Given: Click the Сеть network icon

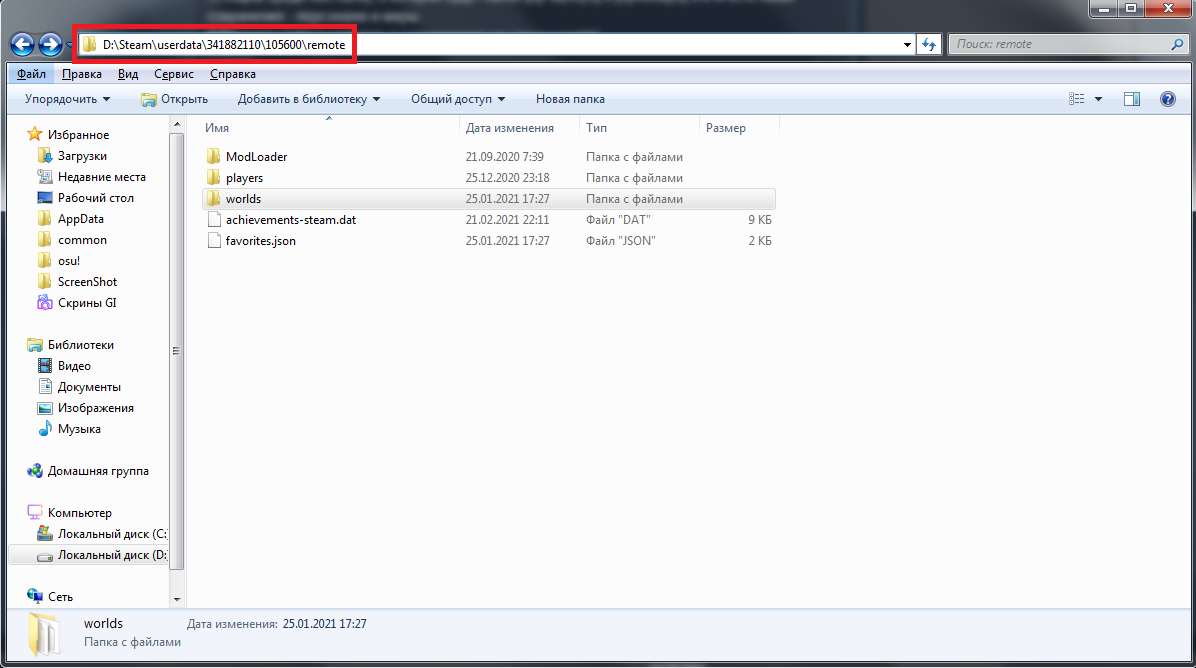Looking at the screenshot, I should [x=34, y=596].
